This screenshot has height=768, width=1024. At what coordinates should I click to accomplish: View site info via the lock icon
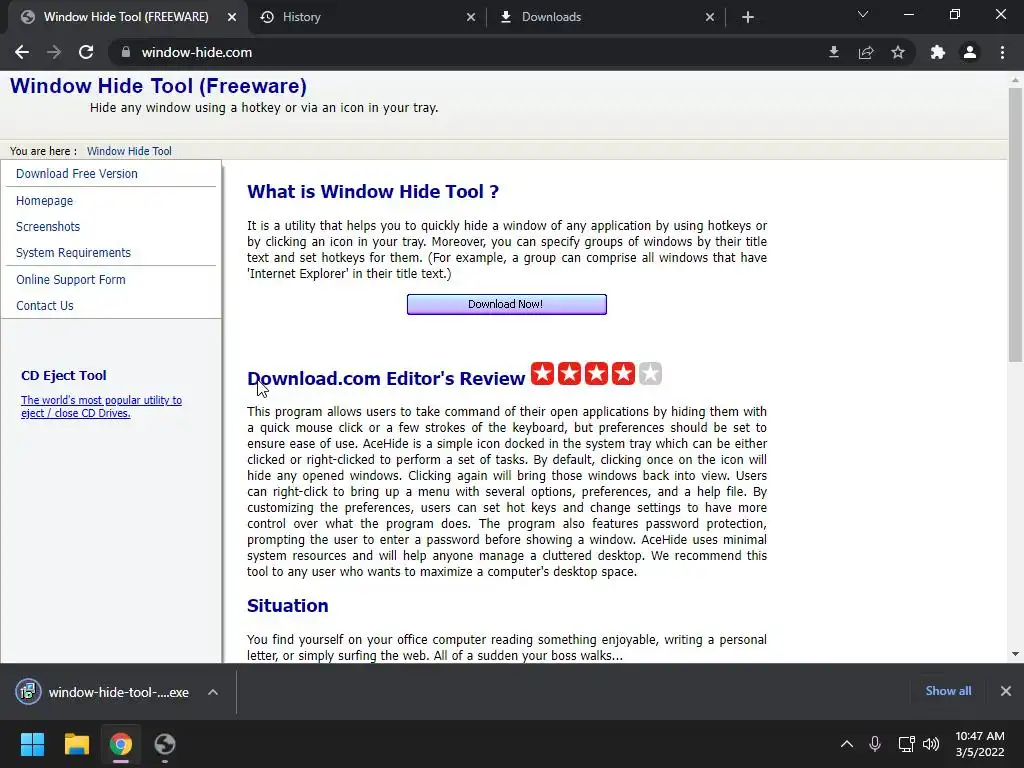[x=126, y=52]
